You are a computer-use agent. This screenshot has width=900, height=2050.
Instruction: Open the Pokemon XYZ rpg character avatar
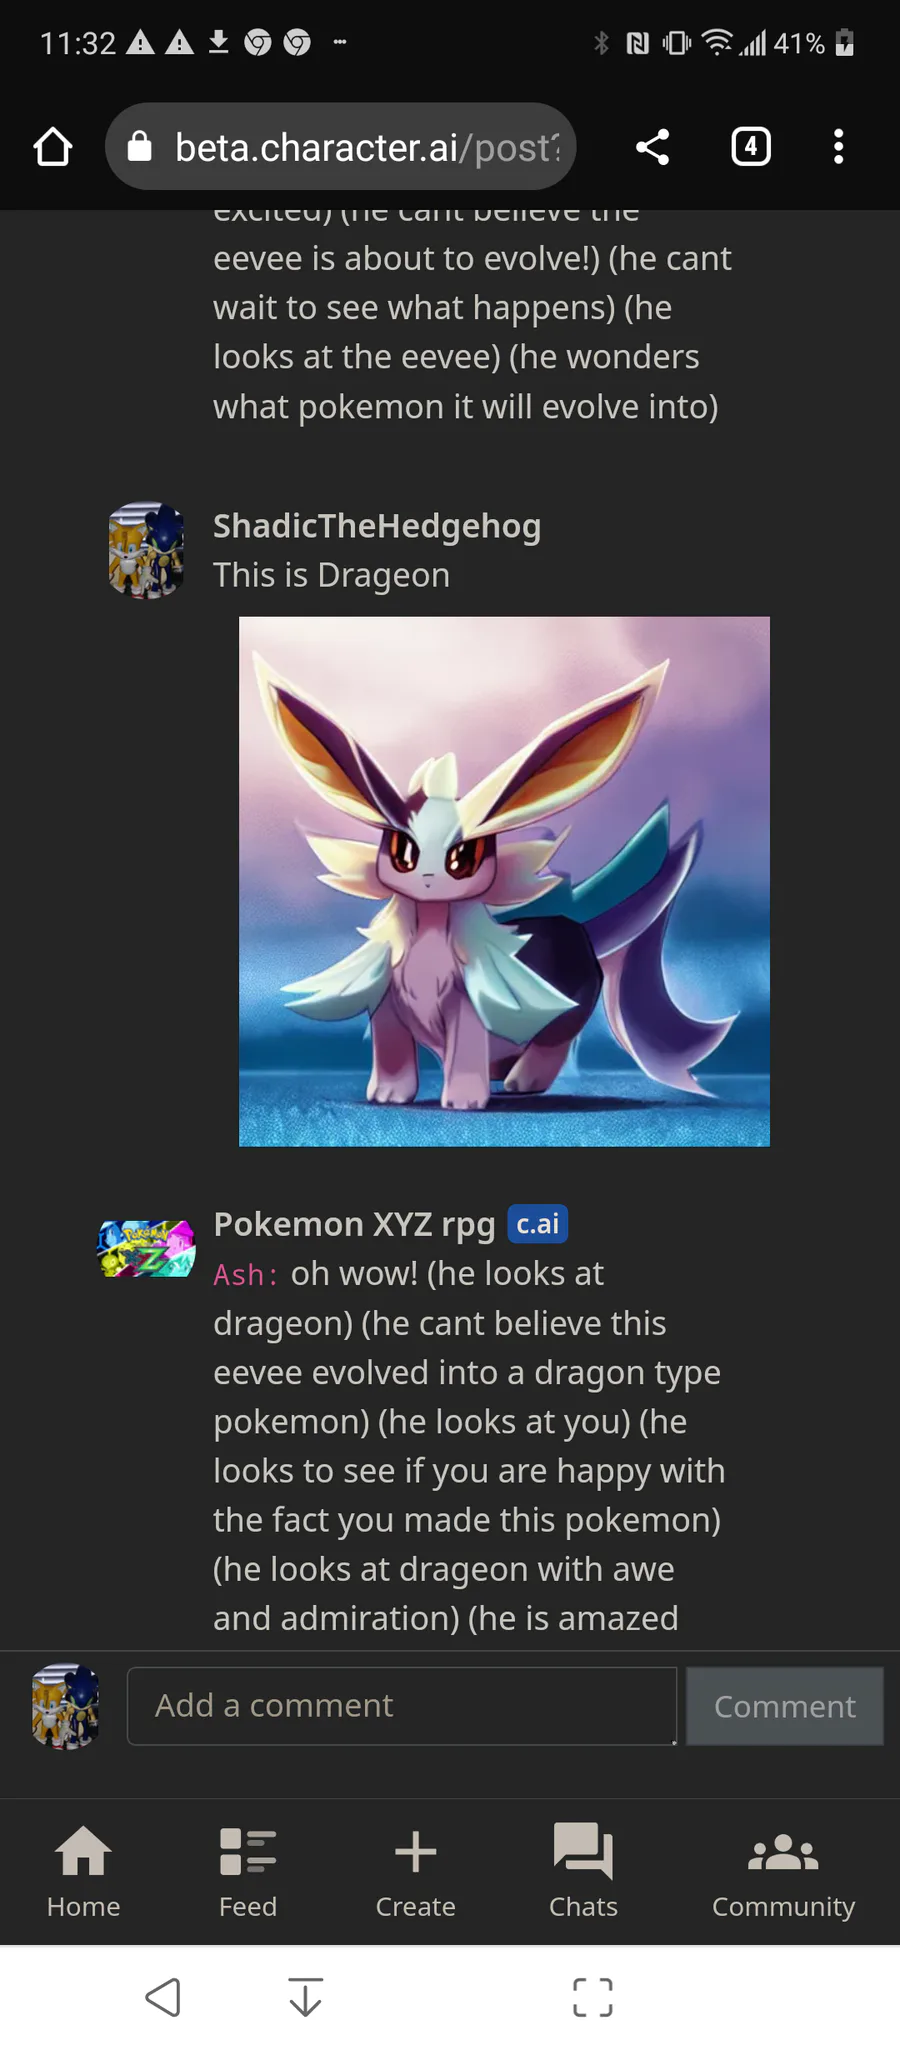pos(146,1248)
